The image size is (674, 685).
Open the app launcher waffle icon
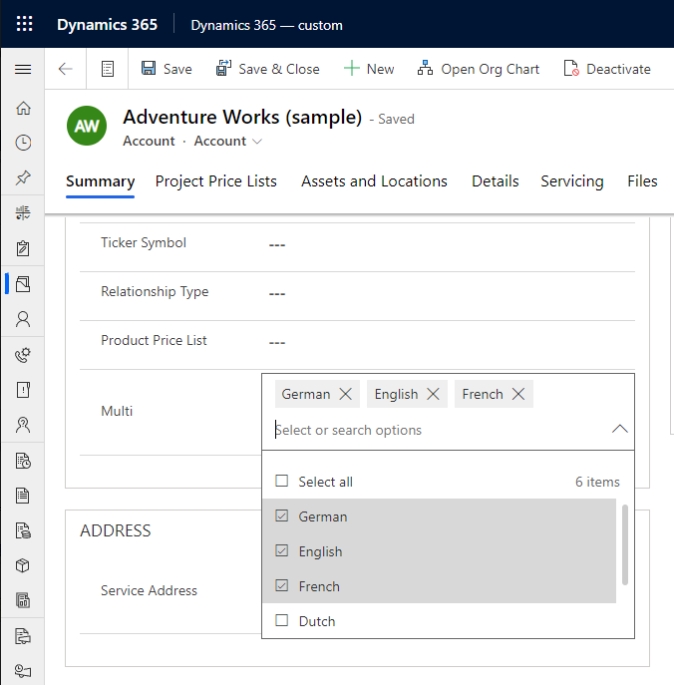24,24
